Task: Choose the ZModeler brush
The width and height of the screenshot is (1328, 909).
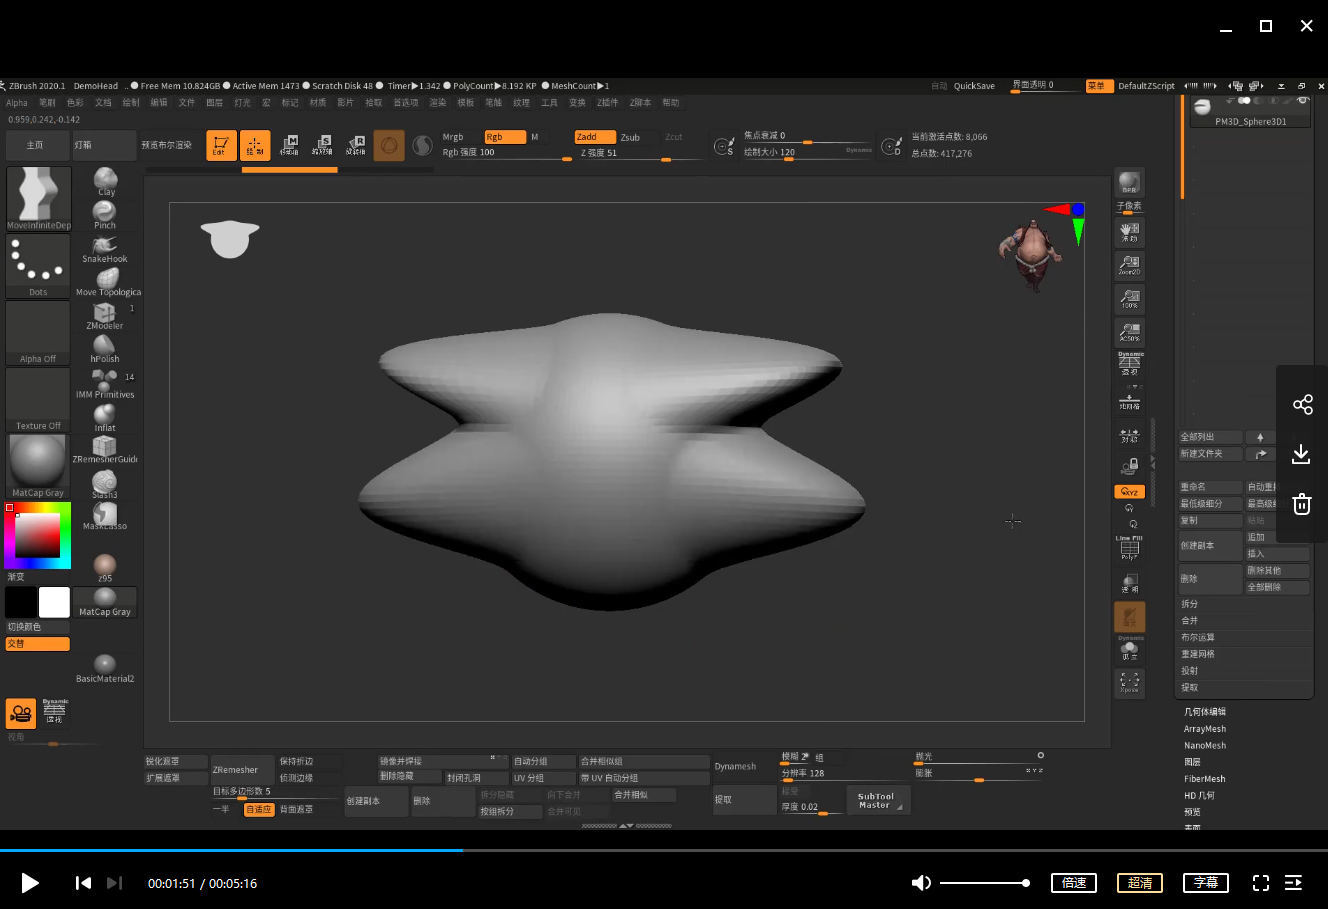Action: [105, 315]
